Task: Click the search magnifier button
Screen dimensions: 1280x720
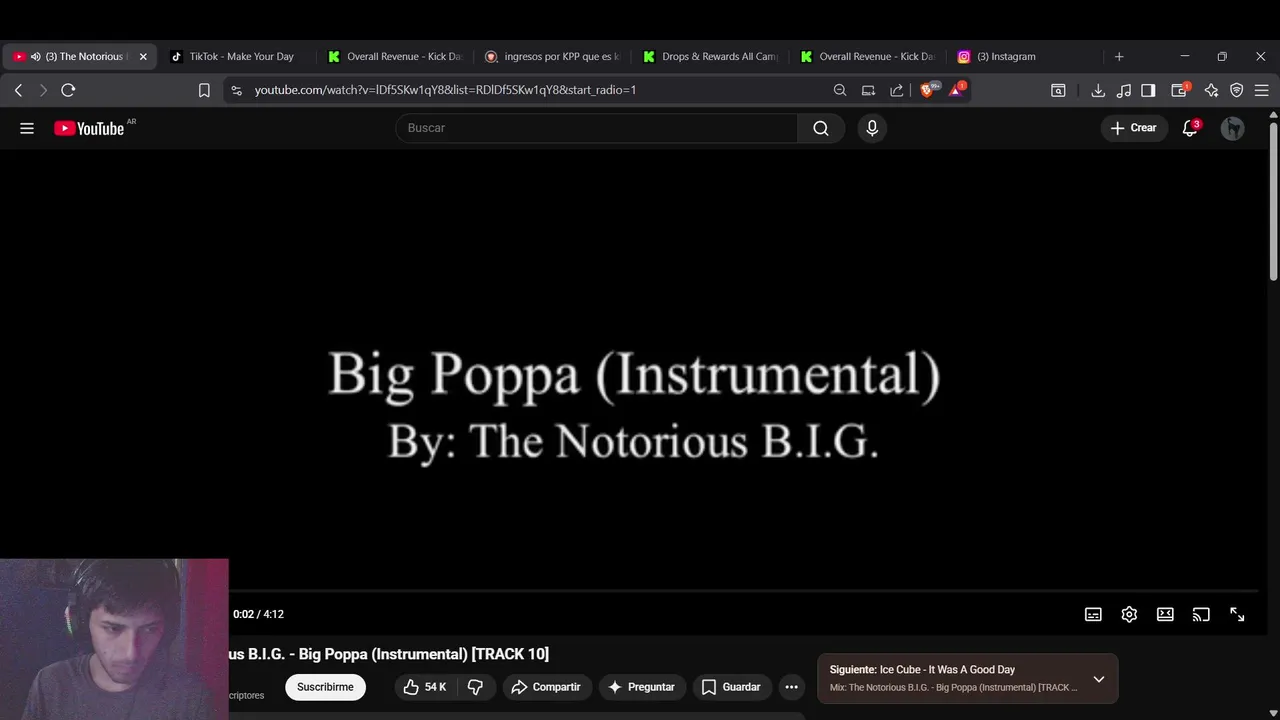Action: pyautogui.click(x=821, y=128)
